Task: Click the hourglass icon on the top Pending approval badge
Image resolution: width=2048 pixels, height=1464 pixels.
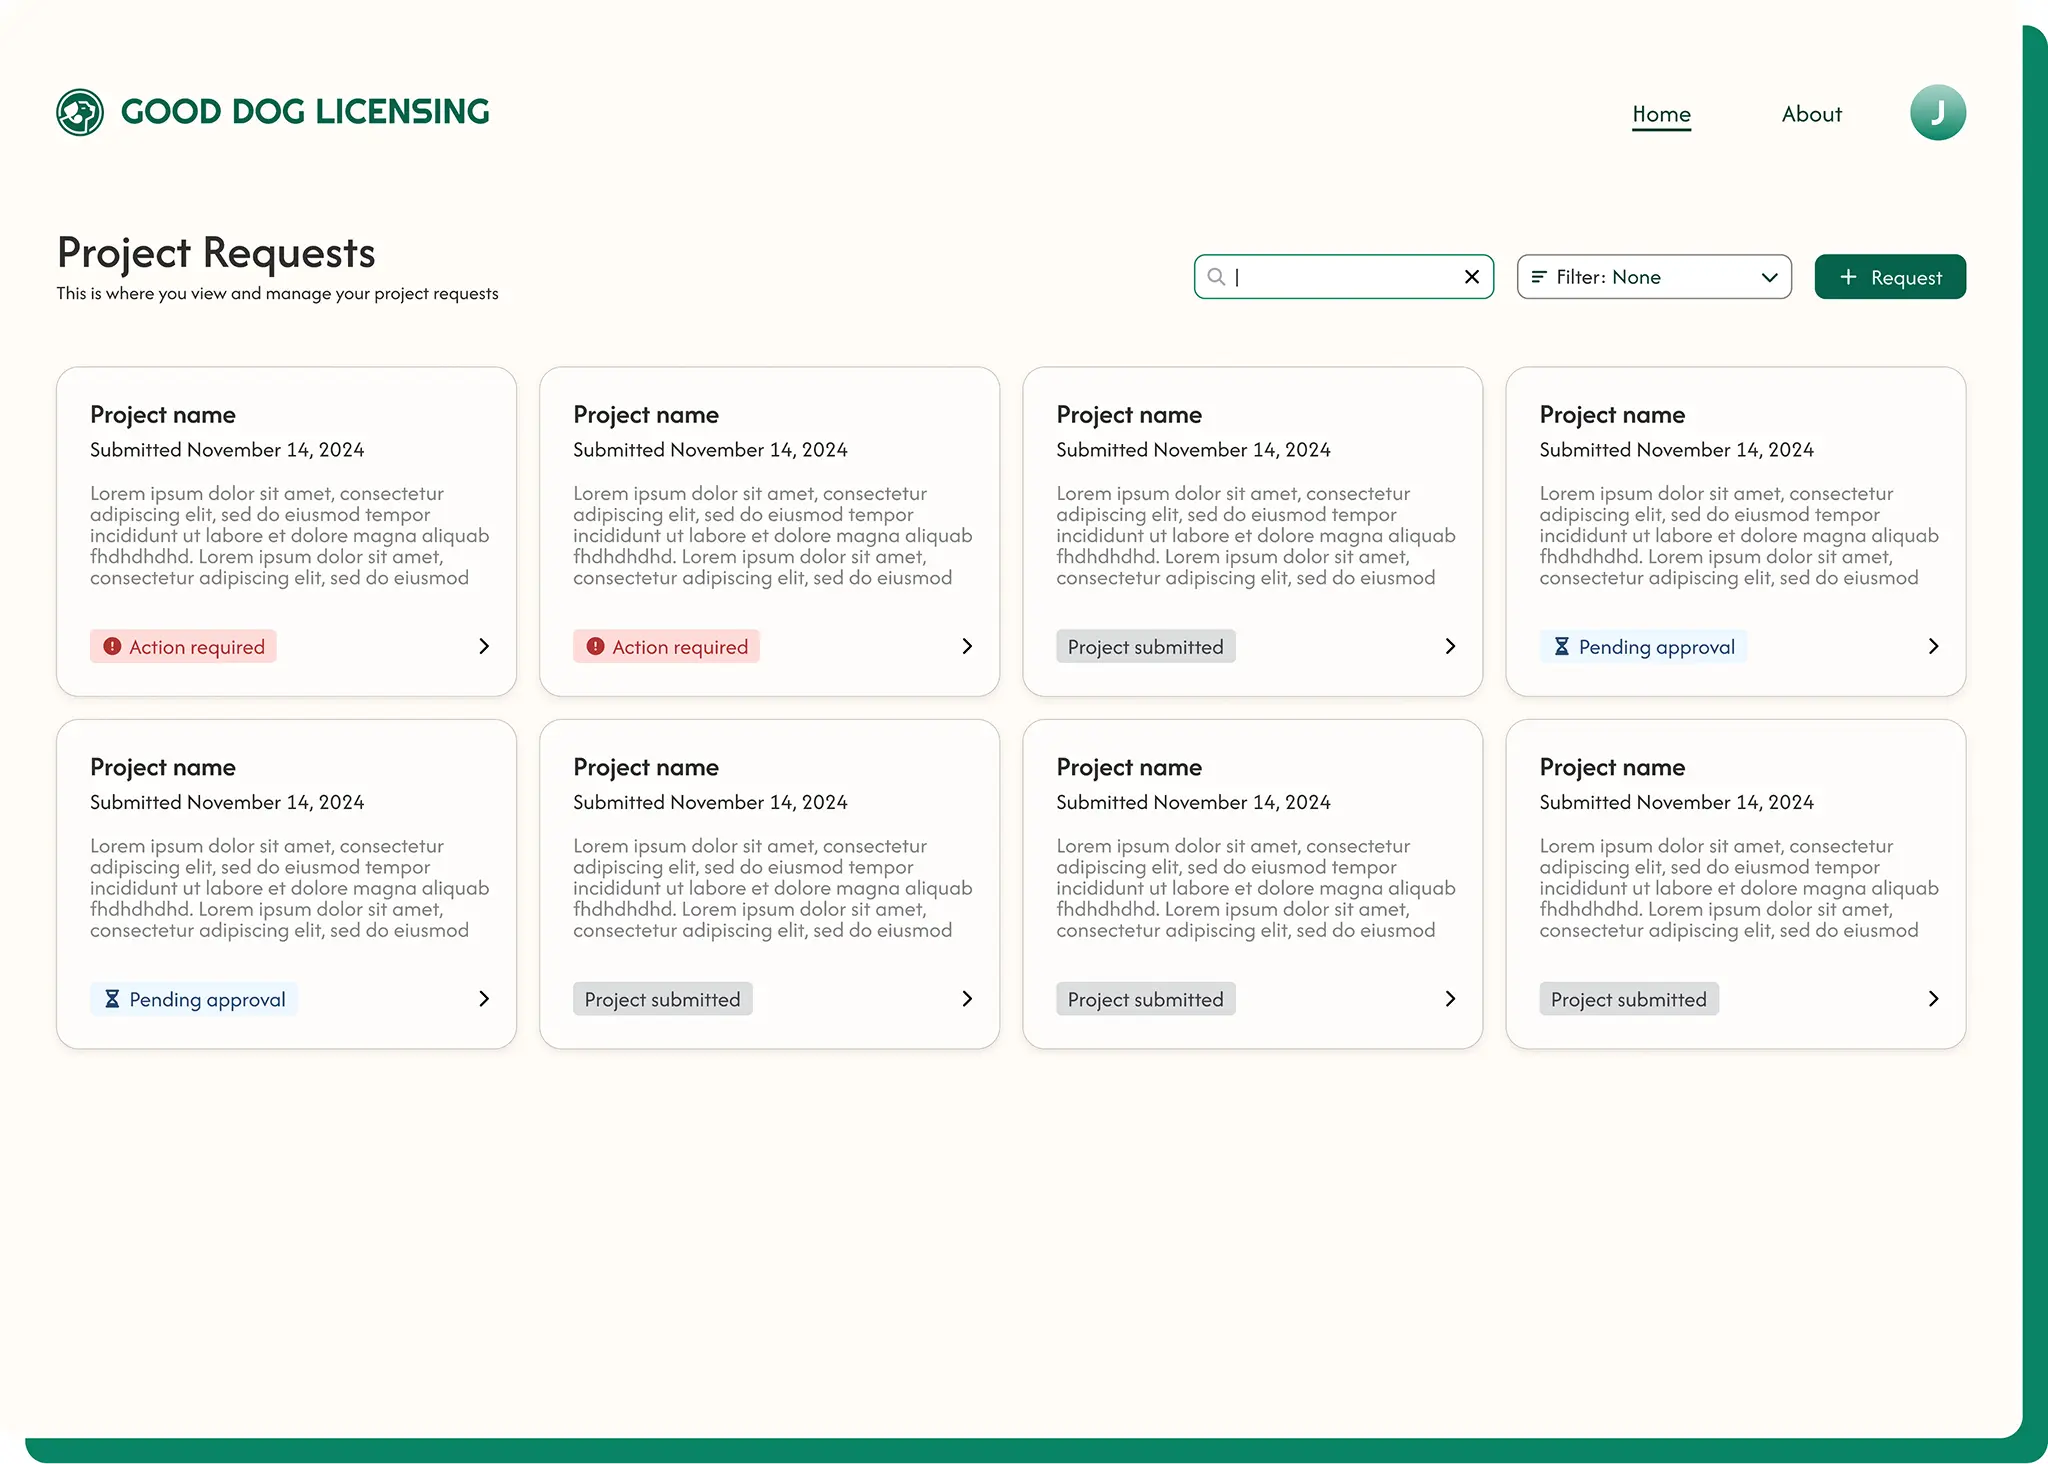Action: pyautogui.click(x=1561, y=646)
